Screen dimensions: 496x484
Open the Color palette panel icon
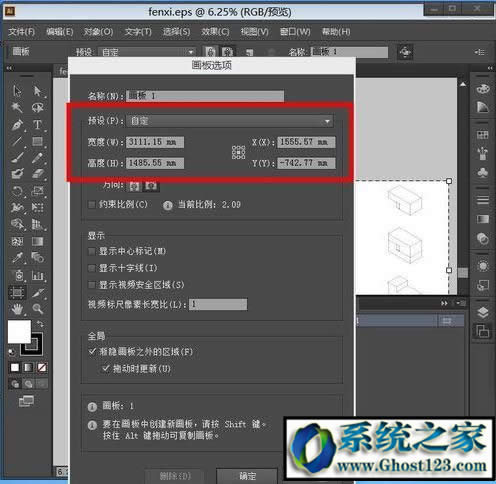(x=483, y=89)
